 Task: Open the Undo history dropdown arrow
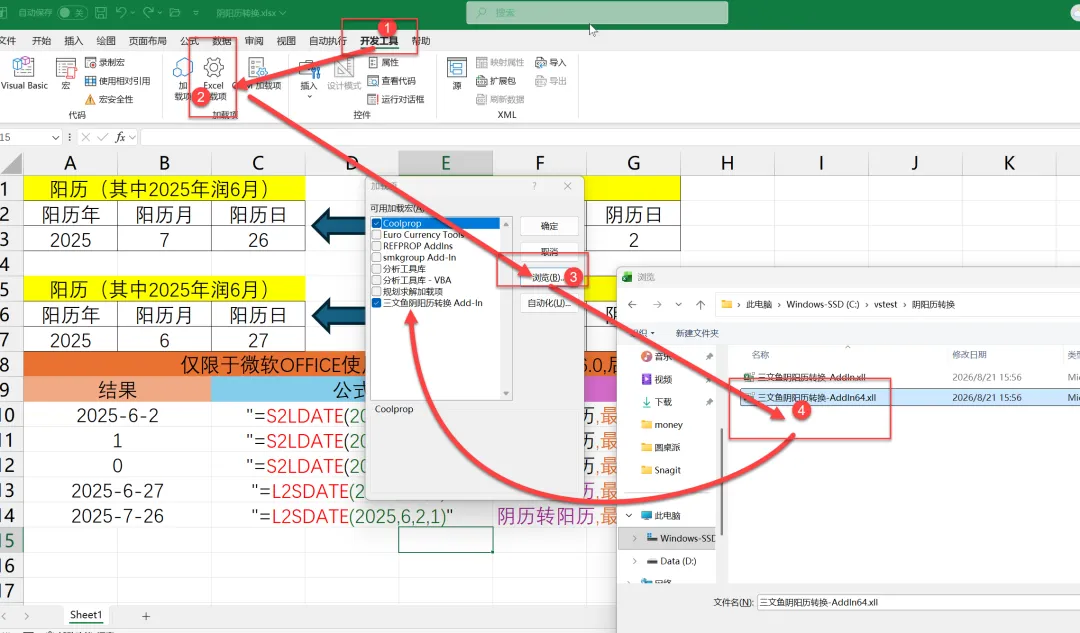click(133, 12)
